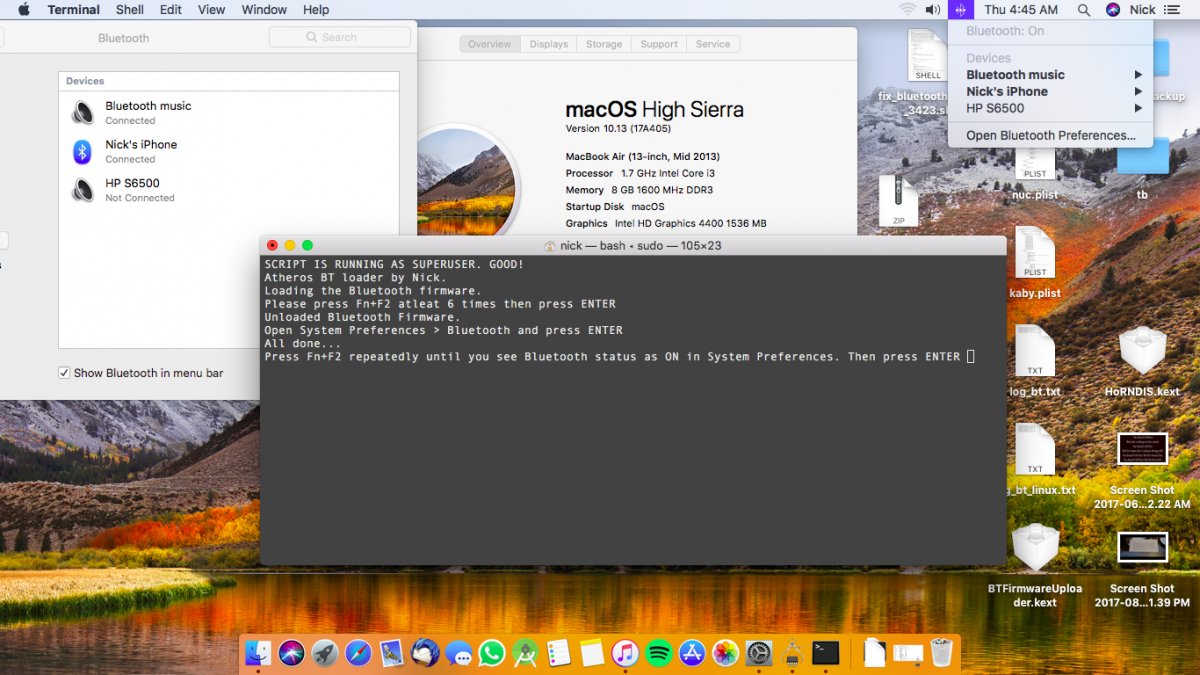Open Spotlight search magnifier icon
Viewport: 1200px width, 675px height.
click(x=1084, y=10)
